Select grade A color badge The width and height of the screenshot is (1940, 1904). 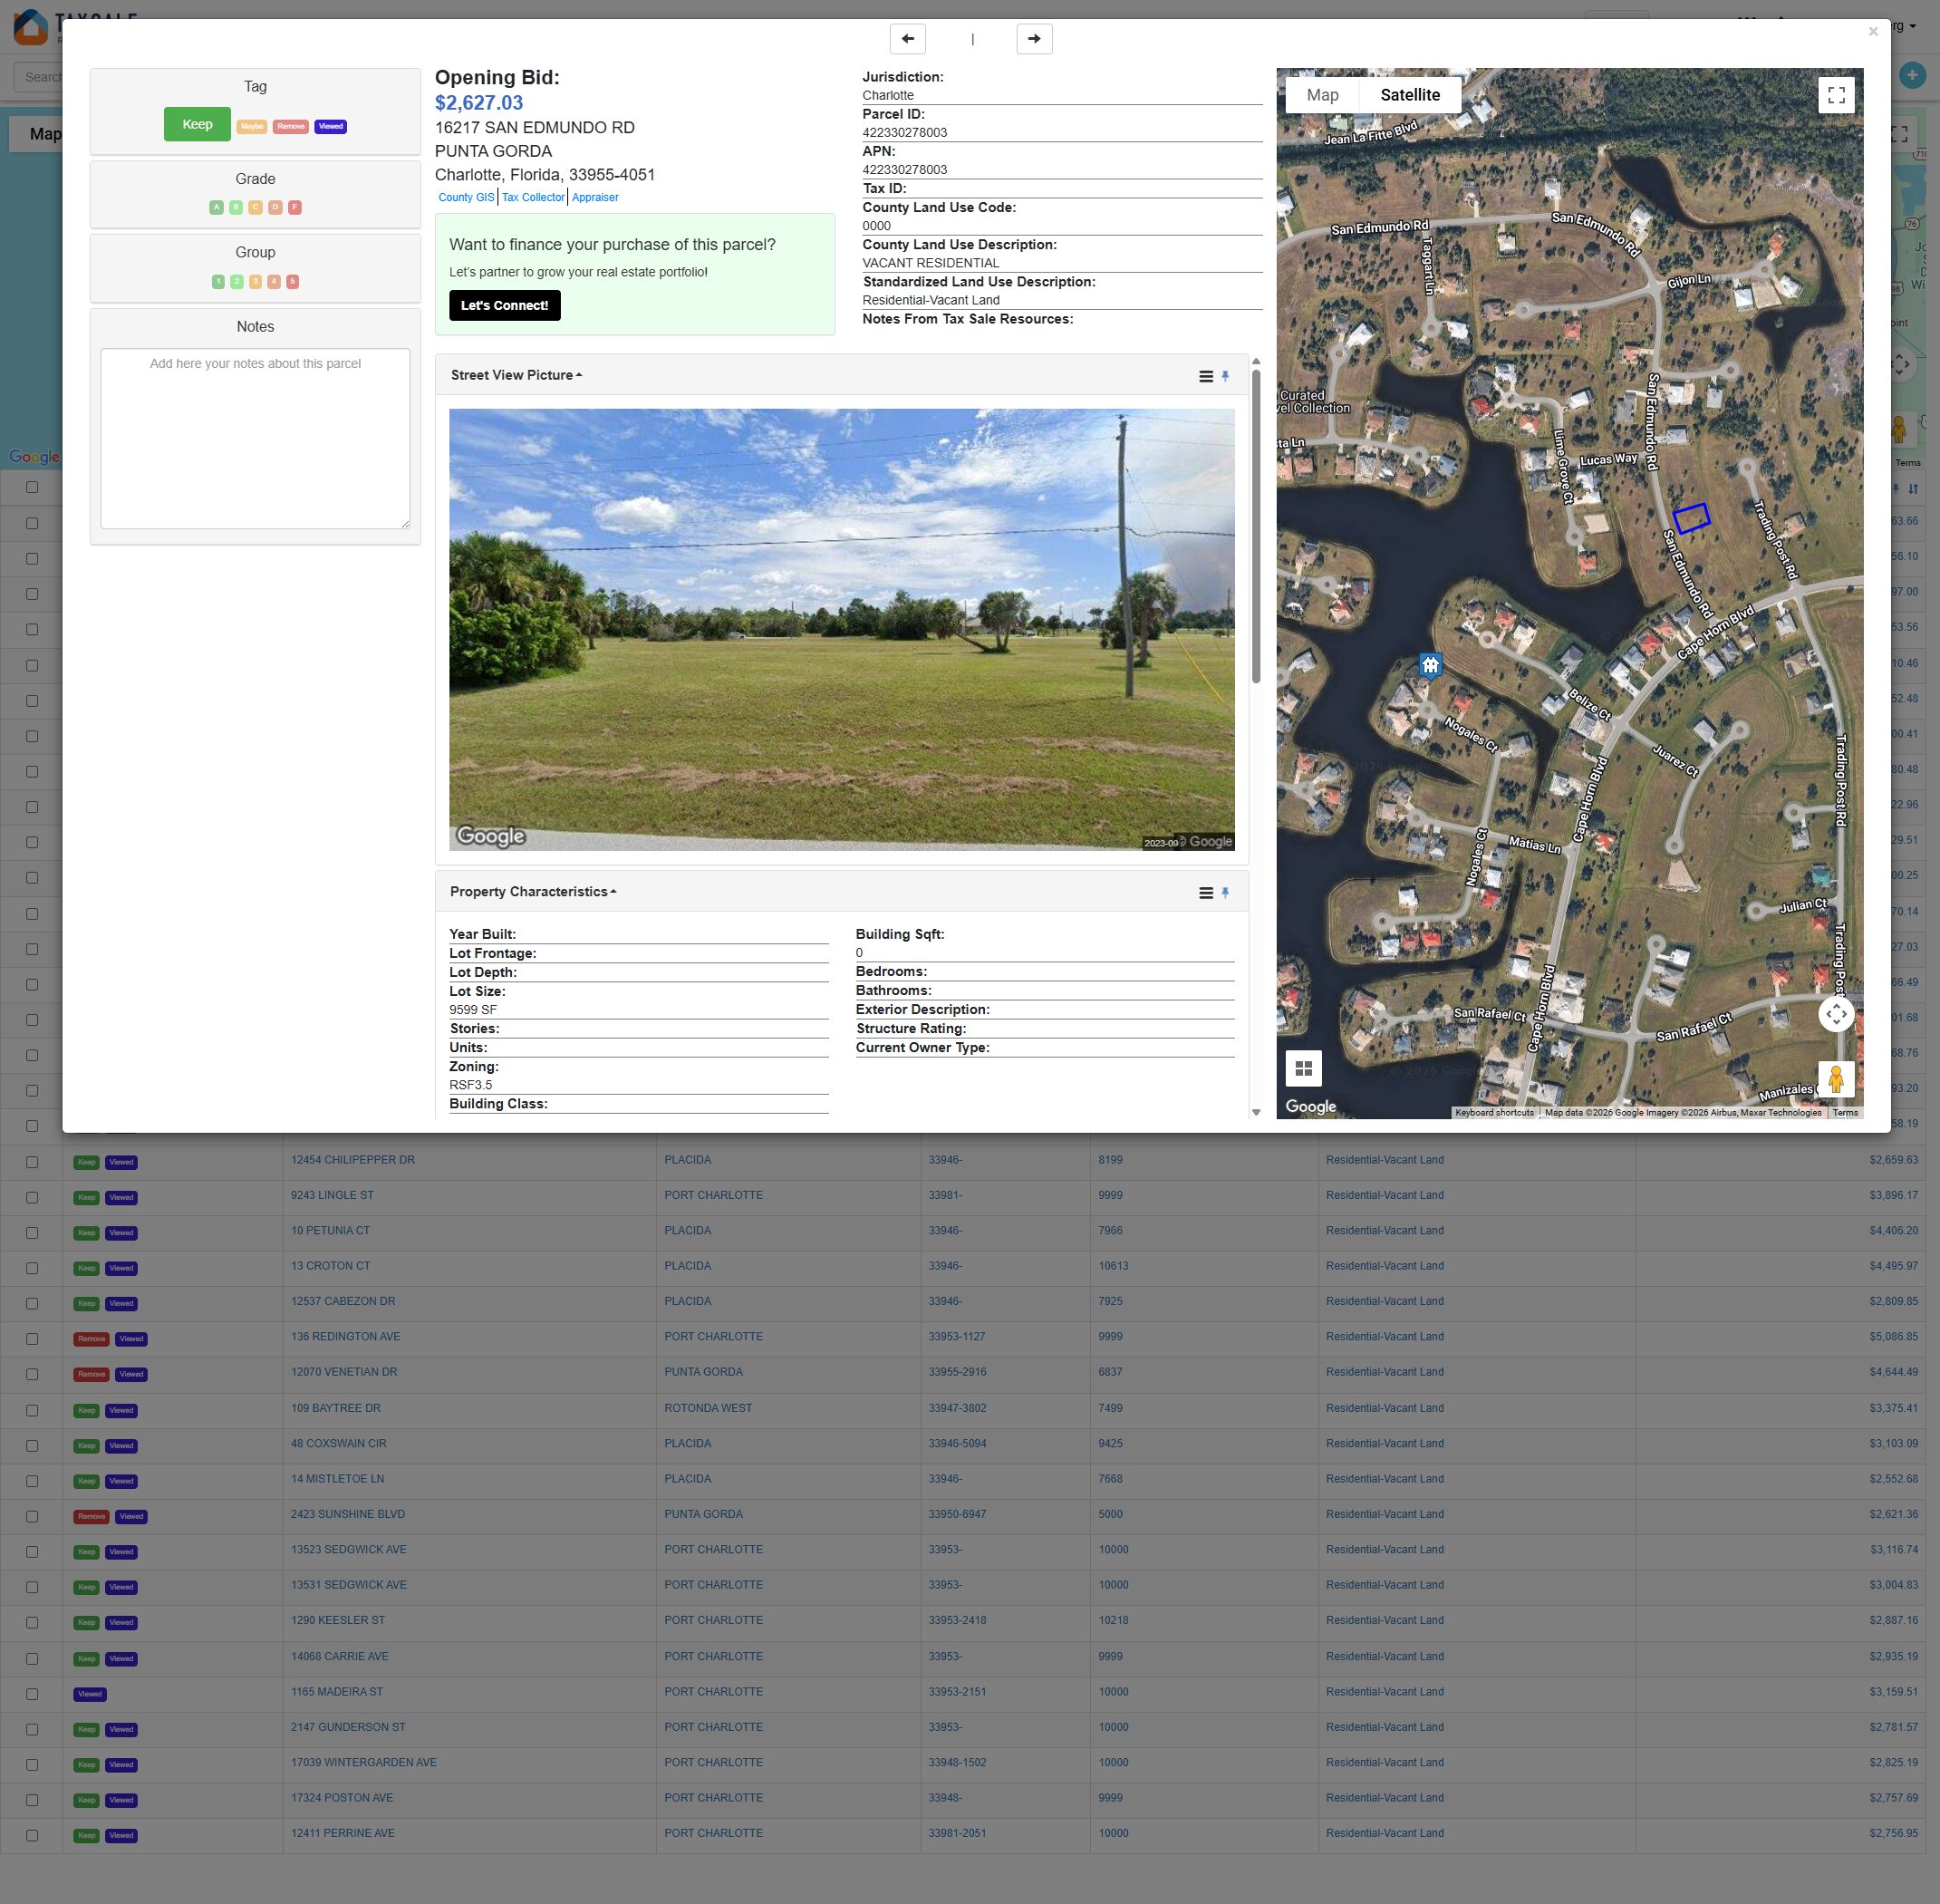coord(216,208)
